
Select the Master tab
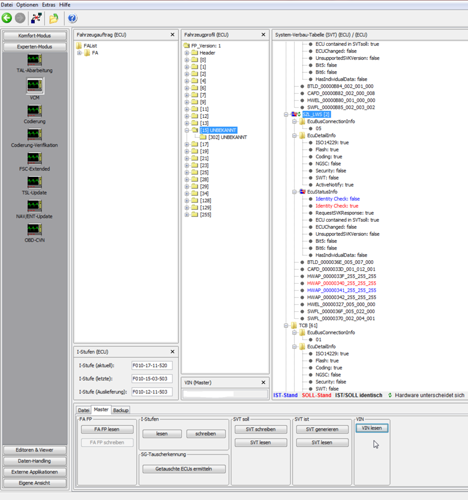(101, 409)
